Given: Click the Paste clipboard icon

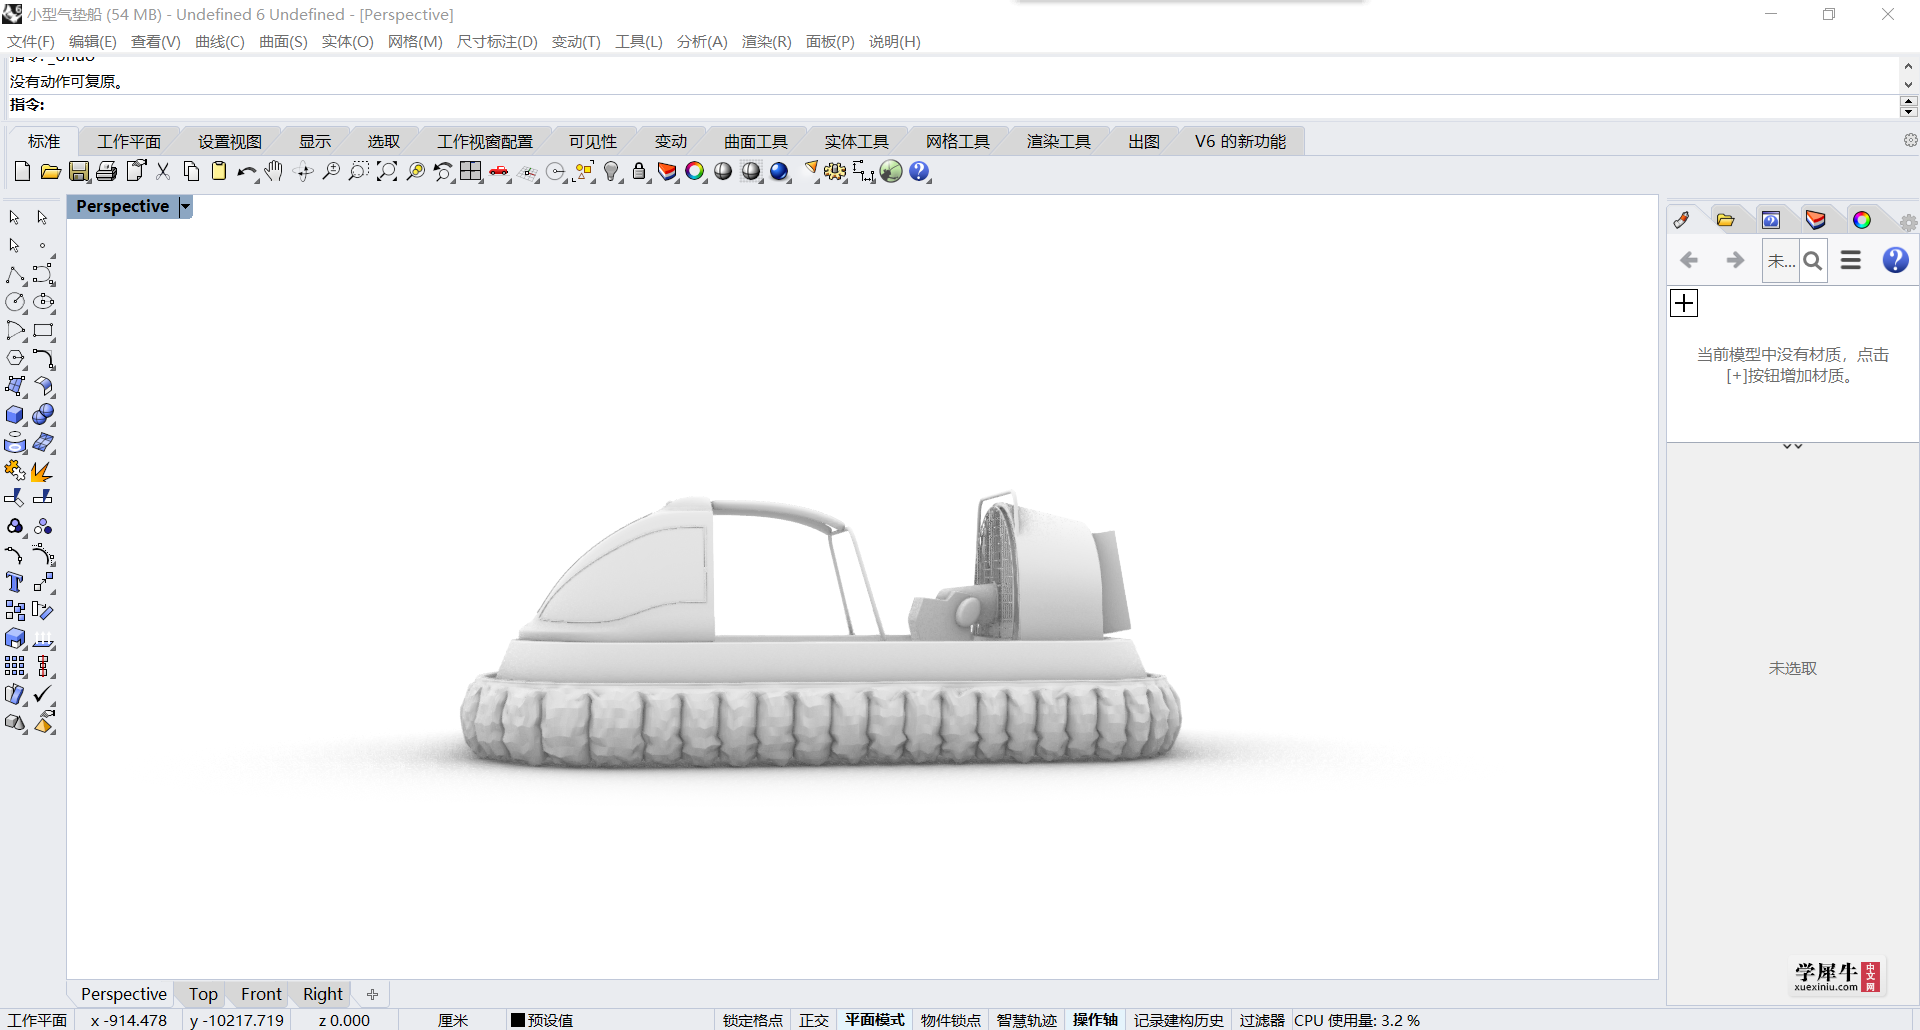Looking at the screenshot, I should (x=218, y=172).
